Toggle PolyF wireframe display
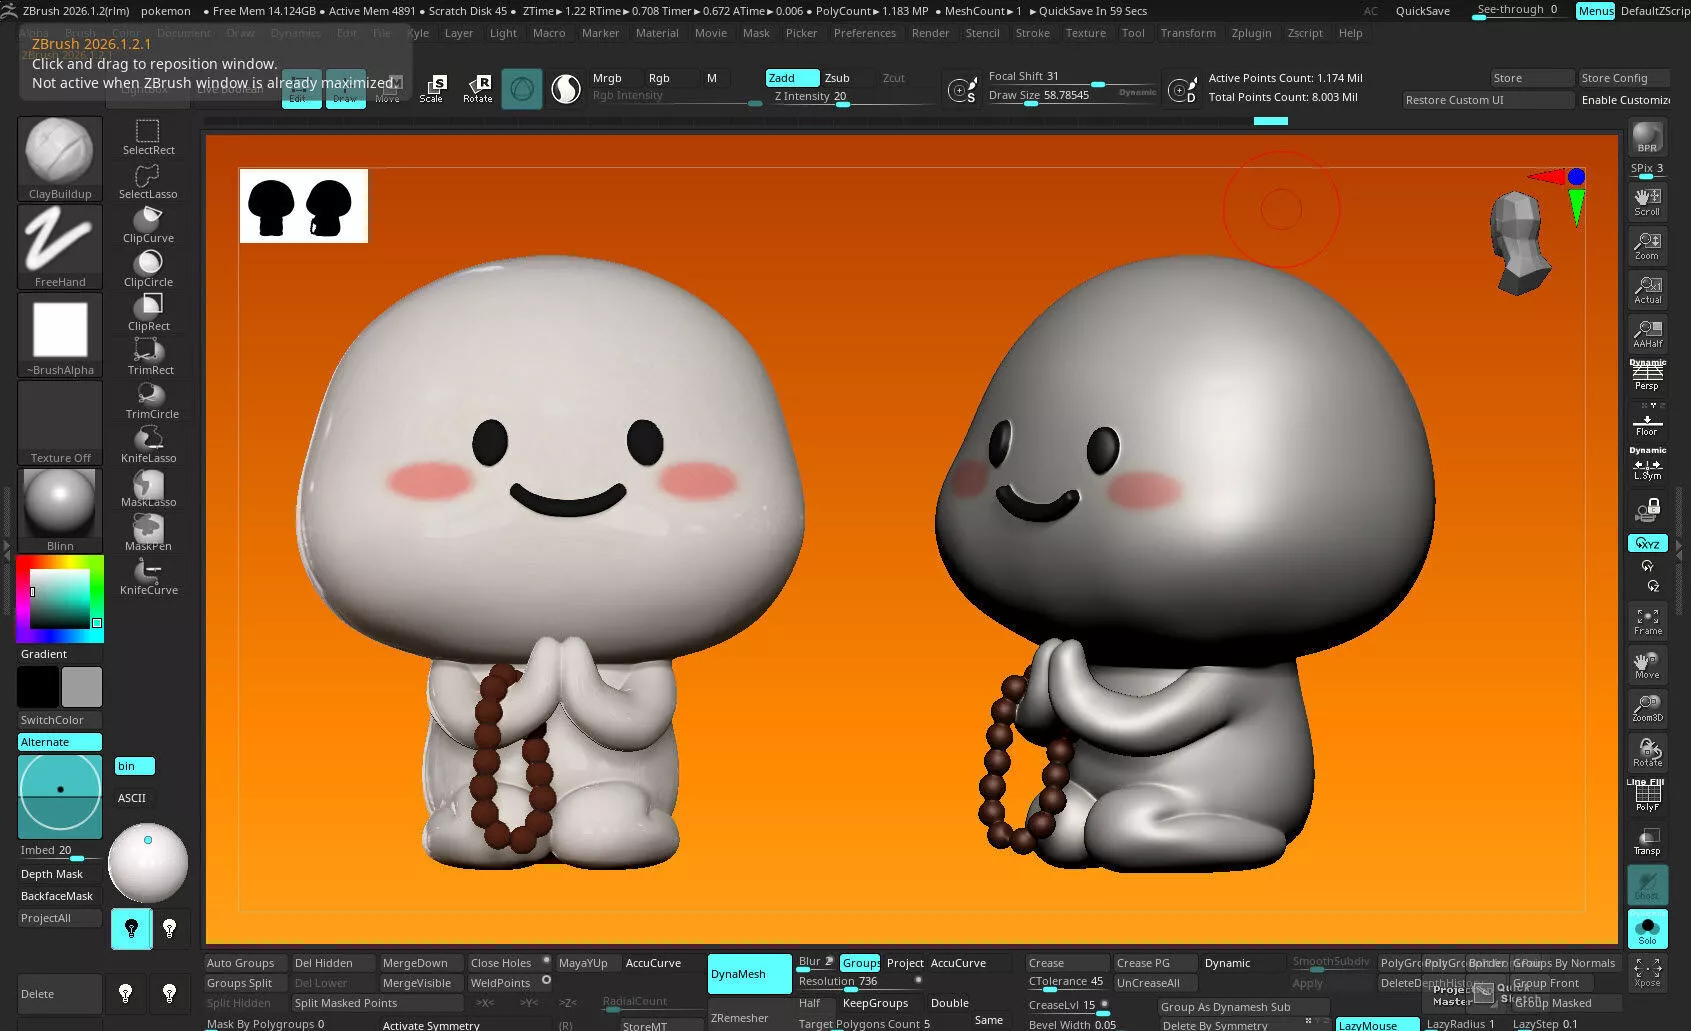 [1647, 795]
